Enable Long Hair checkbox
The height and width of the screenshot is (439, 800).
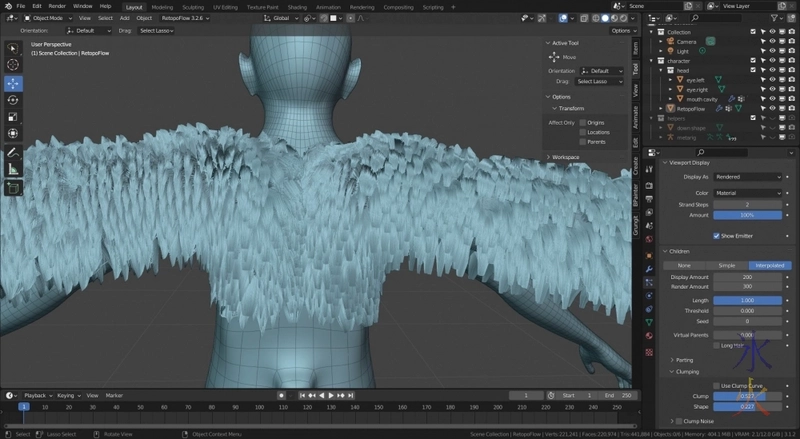coord(716,346)
